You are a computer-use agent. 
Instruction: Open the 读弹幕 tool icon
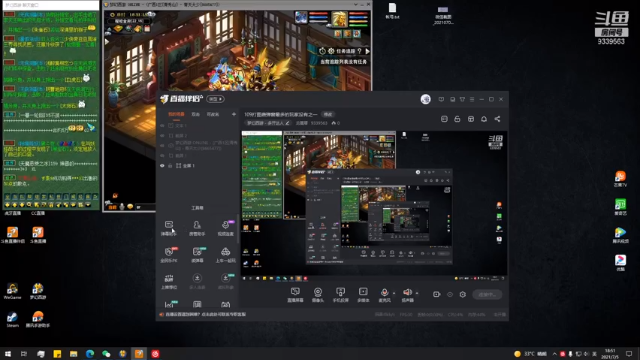[197, 255]
